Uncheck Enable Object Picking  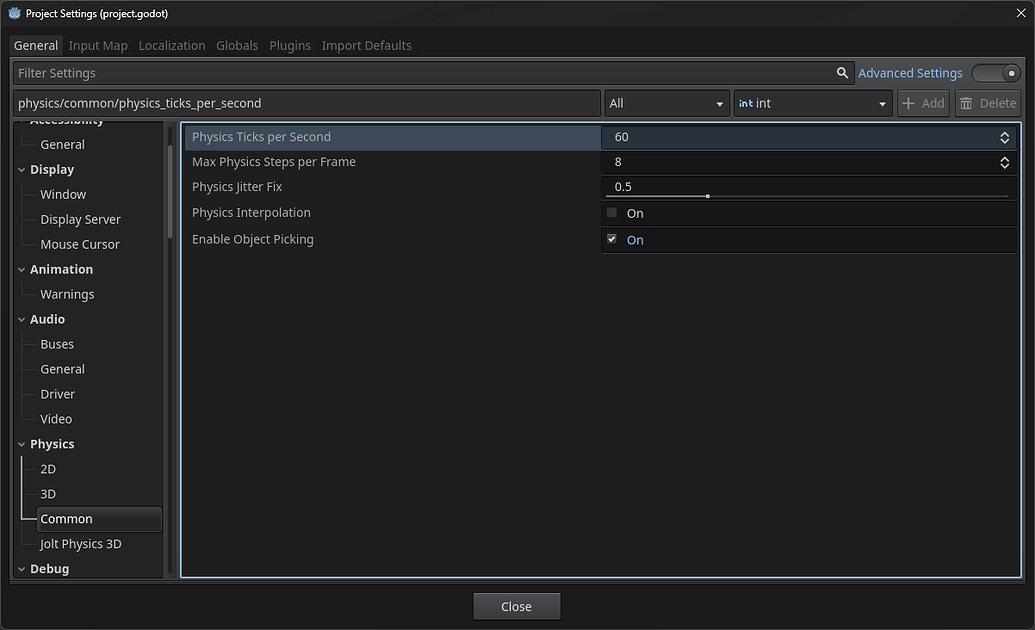pos(611,238)
